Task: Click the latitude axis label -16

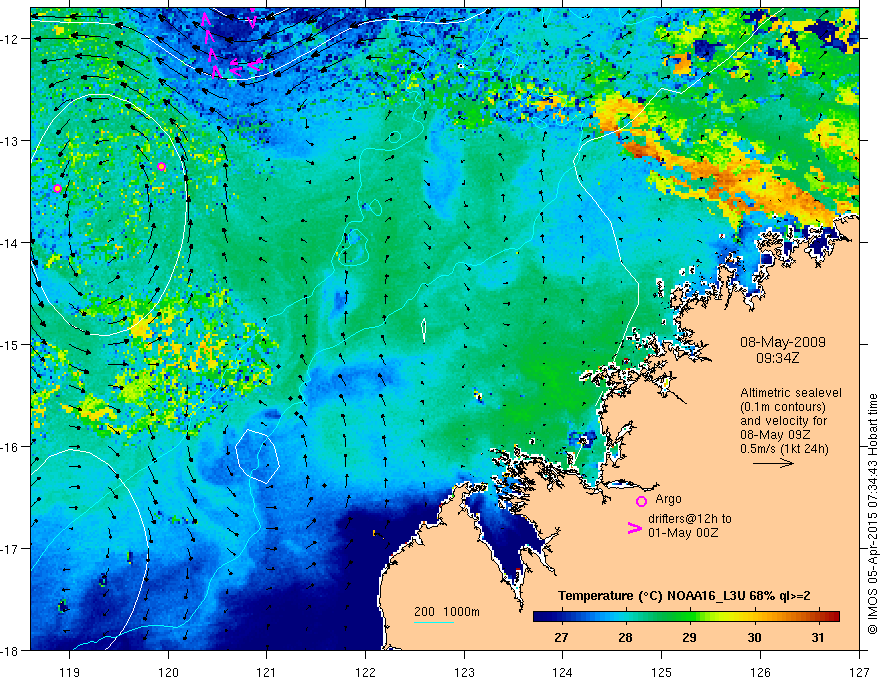Action: (11, 447)
